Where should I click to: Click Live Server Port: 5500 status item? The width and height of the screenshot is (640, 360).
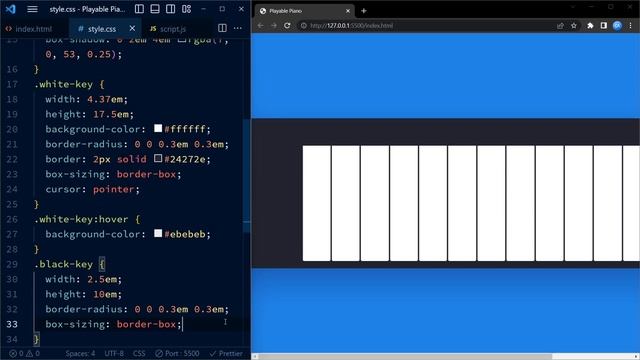(177, 353)
